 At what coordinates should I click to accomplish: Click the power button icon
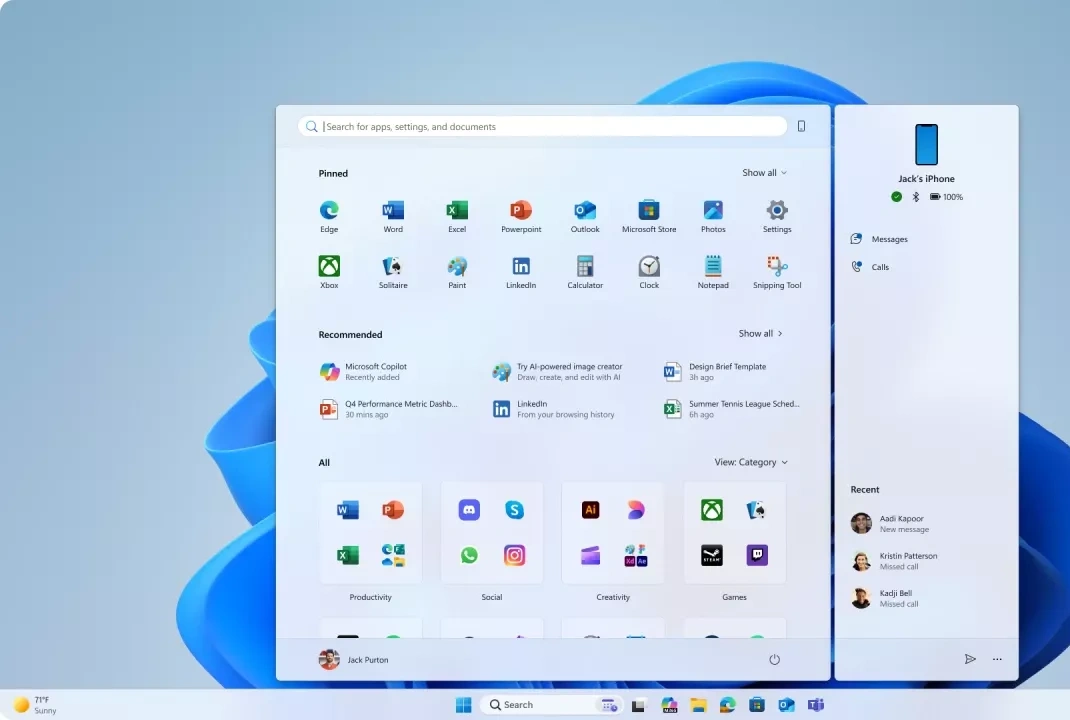coord(774,660)
